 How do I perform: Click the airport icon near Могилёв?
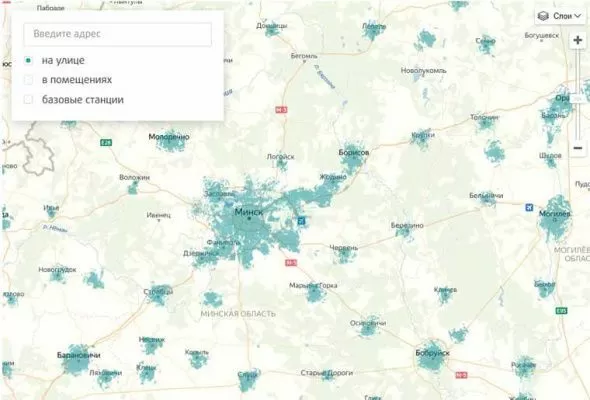pos(529,207)
